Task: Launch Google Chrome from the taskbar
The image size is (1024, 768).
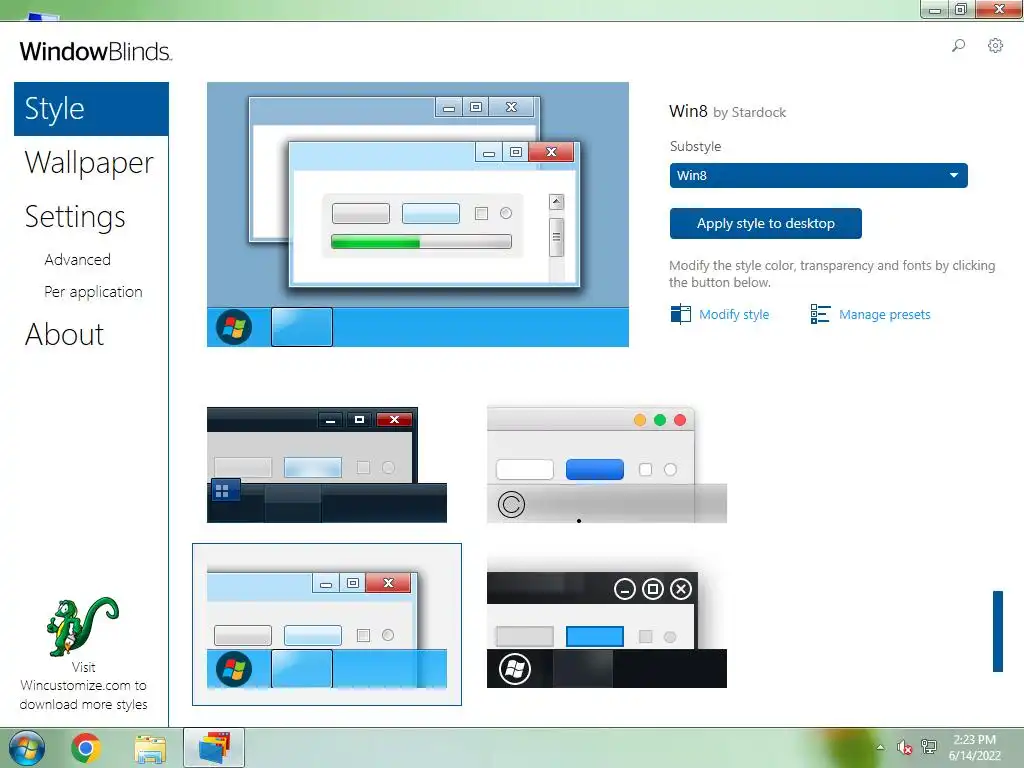Action: 86,748
